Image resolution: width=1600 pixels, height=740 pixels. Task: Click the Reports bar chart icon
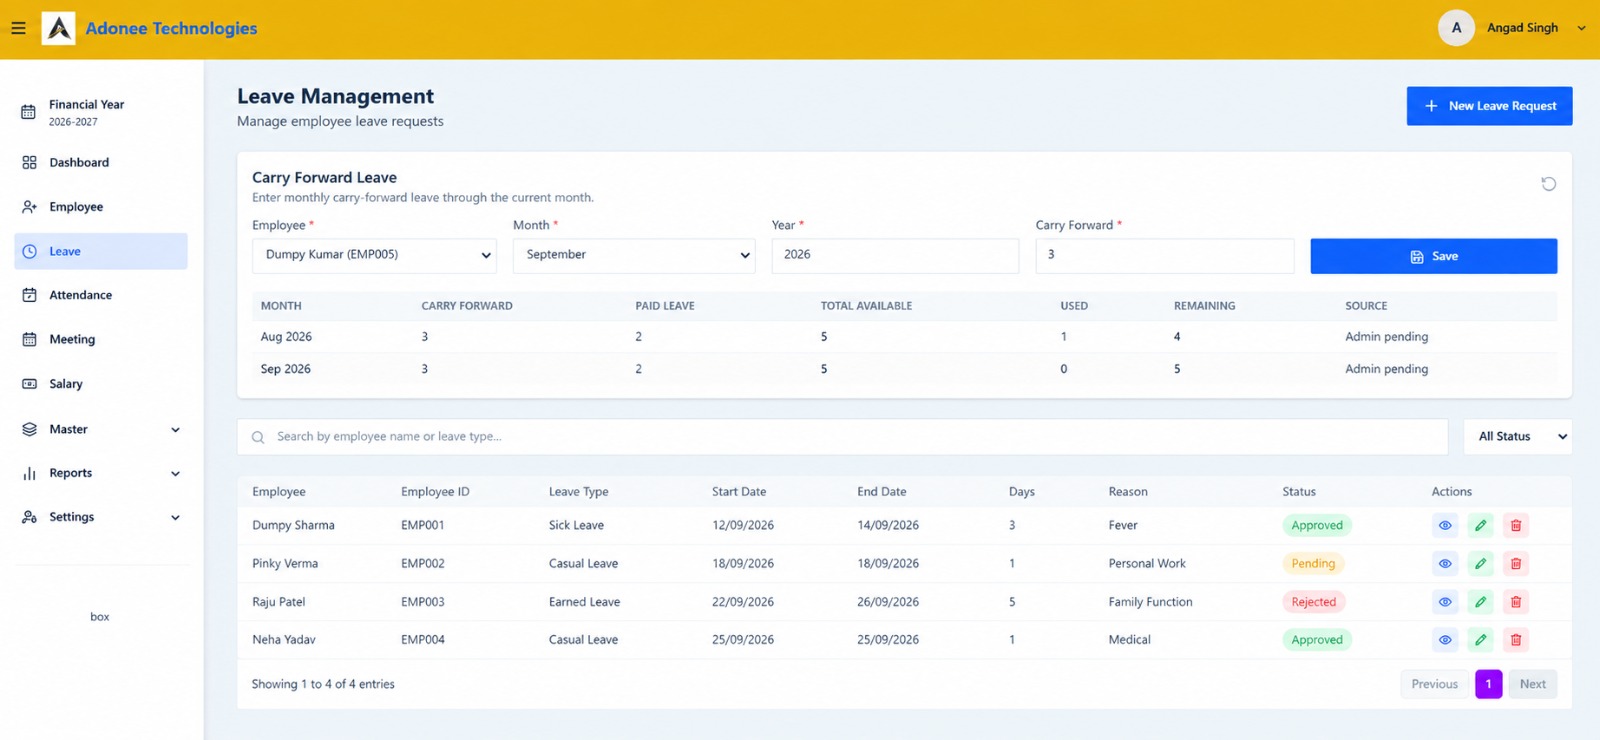29,473
